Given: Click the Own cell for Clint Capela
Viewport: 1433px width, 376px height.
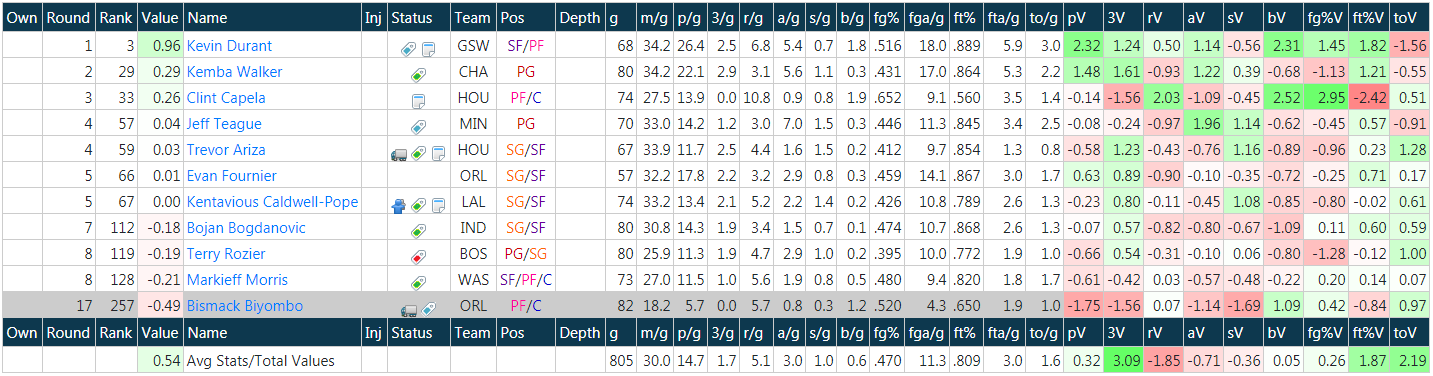Looking at the screenshot, I should click(22, 98).
